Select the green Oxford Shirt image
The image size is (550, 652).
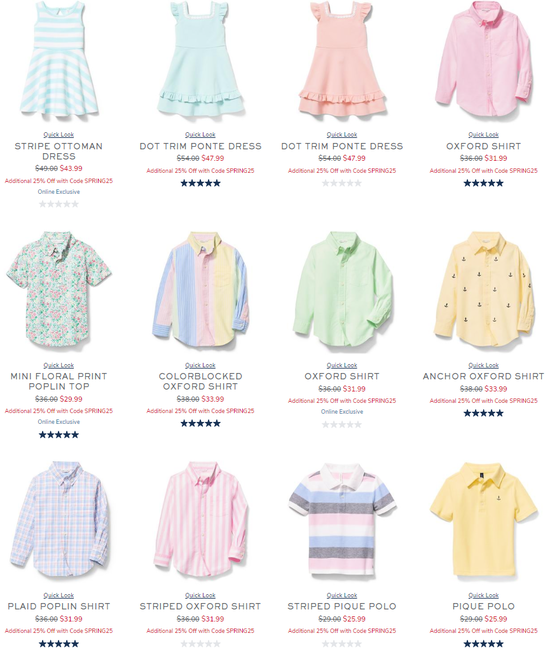click(x=342, y=290)
